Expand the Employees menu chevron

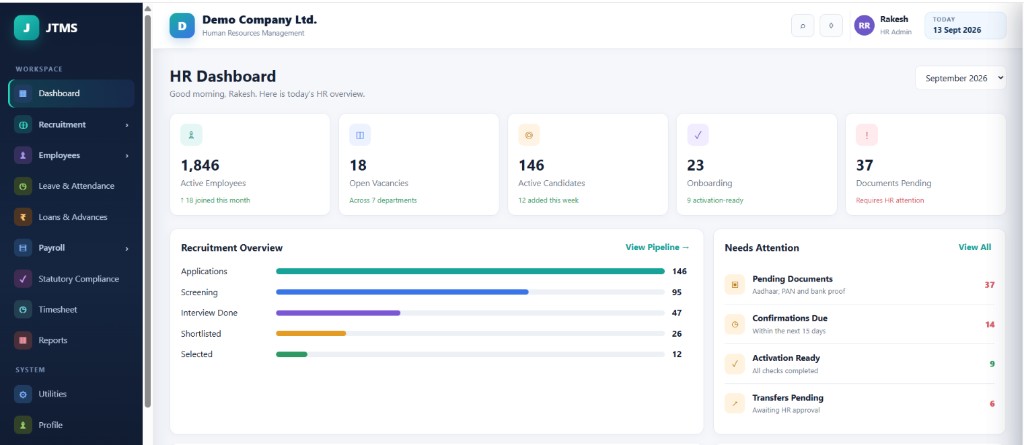[x=127, y=156]
